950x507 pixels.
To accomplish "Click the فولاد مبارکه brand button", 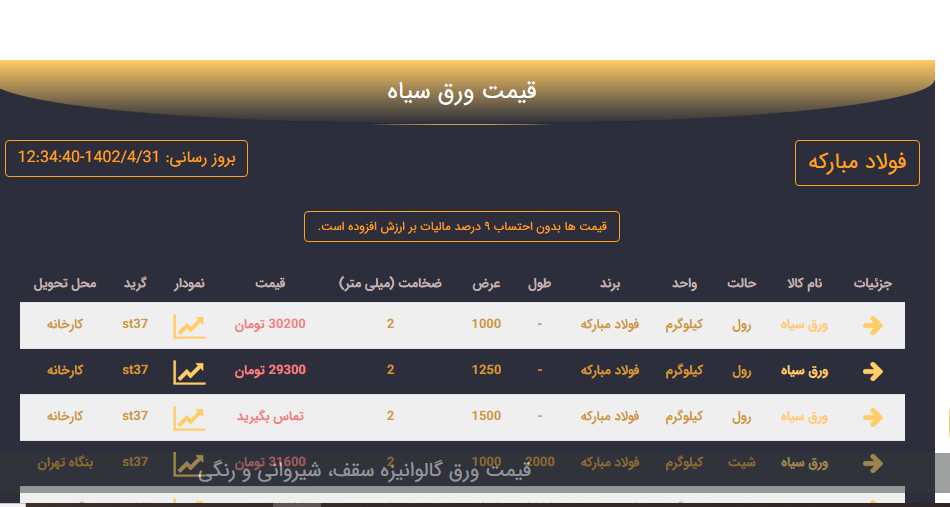I will pyautogui.click(x=856, y=163).
